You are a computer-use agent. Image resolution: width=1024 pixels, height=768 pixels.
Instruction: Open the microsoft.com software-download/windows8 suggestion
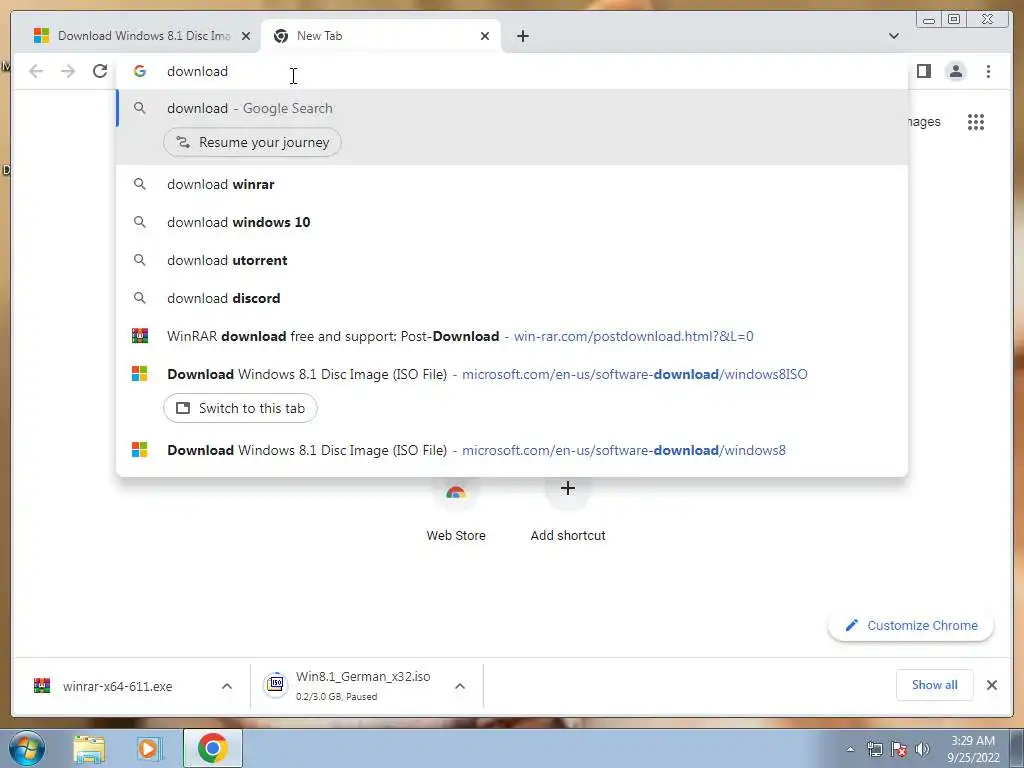click(x=512, y=450)
